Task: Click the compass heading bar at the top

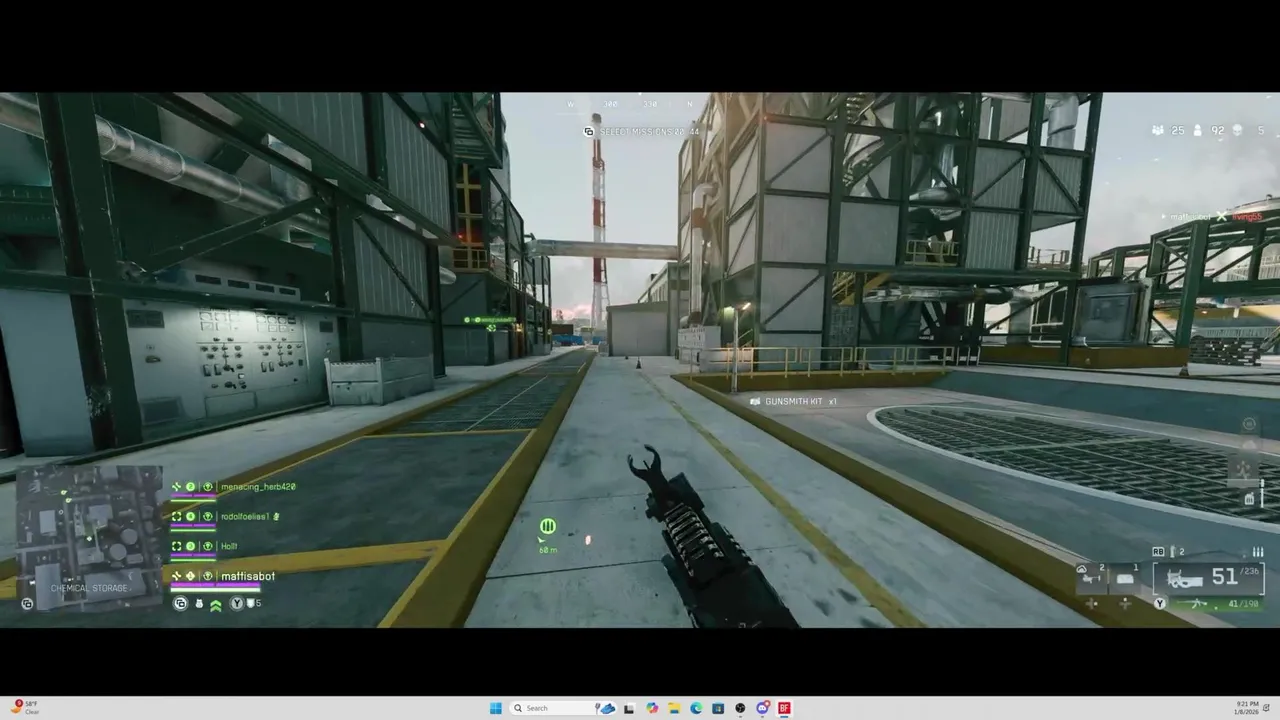Action: click(x=631, y=104)
